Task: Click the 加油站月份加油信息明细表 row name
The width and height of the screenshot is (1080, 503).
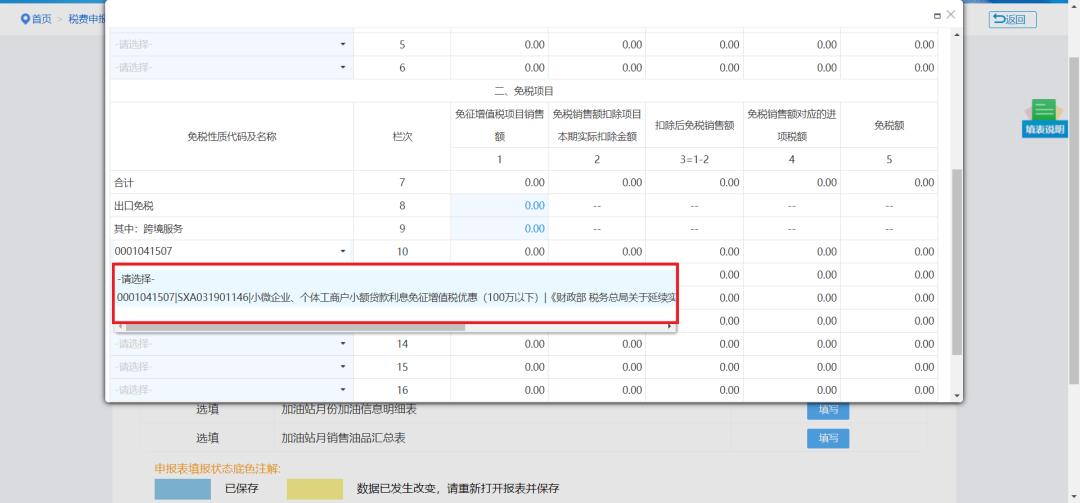Action: point(349,410)
